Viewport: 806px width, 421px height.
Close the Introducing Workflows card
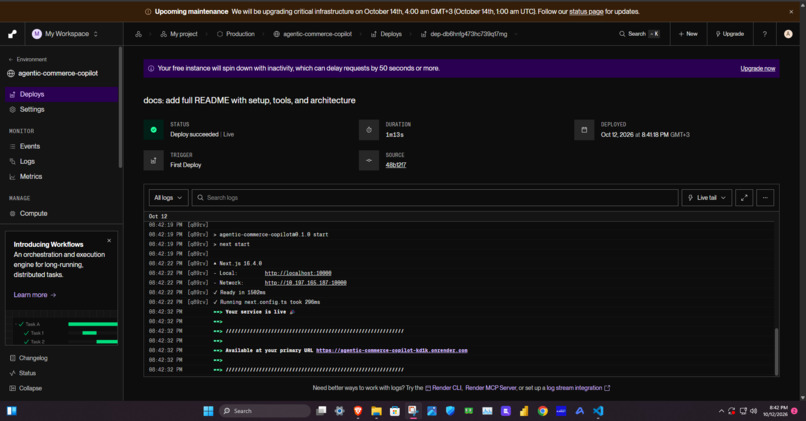click(109, 241)
